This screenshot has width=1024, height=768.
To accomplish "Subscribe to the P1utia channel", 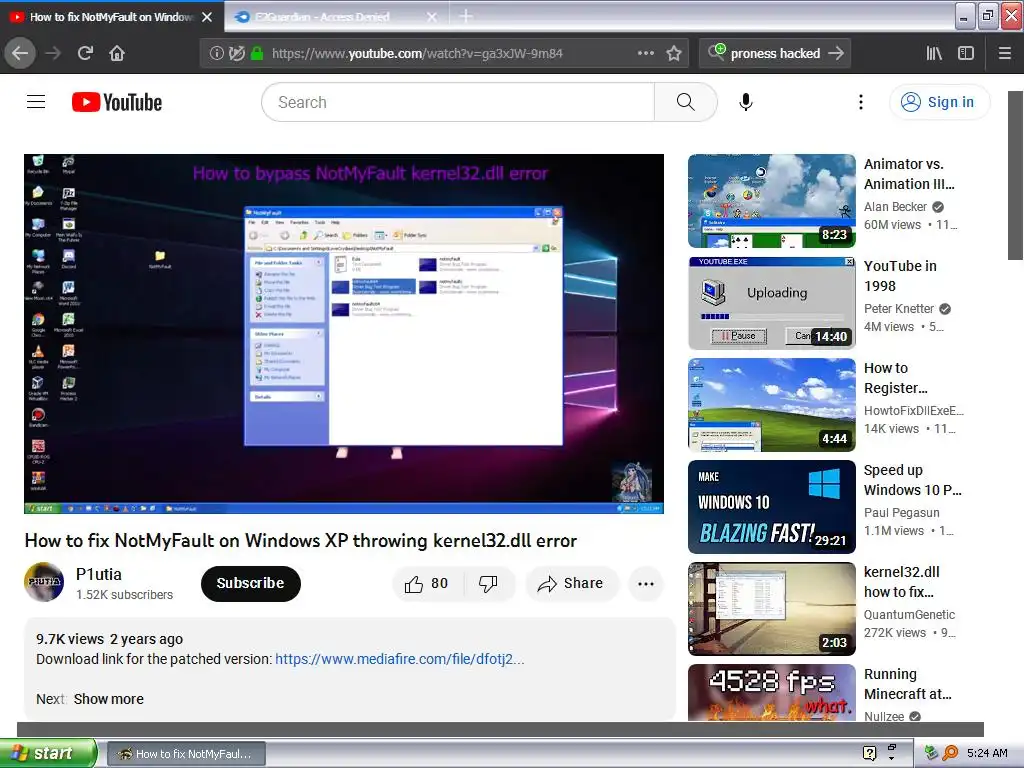I will pyautogui.click(x=251, y=583).
